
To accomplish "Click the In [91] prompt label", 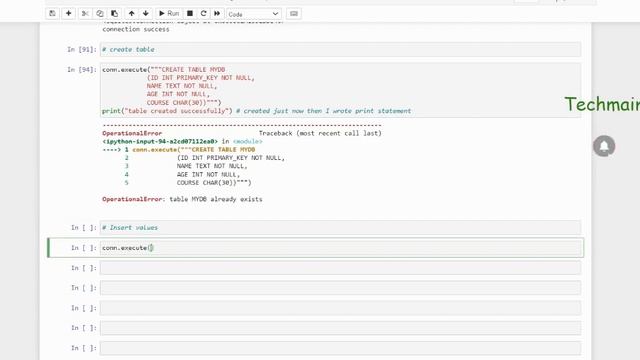I will pos(82,49).
